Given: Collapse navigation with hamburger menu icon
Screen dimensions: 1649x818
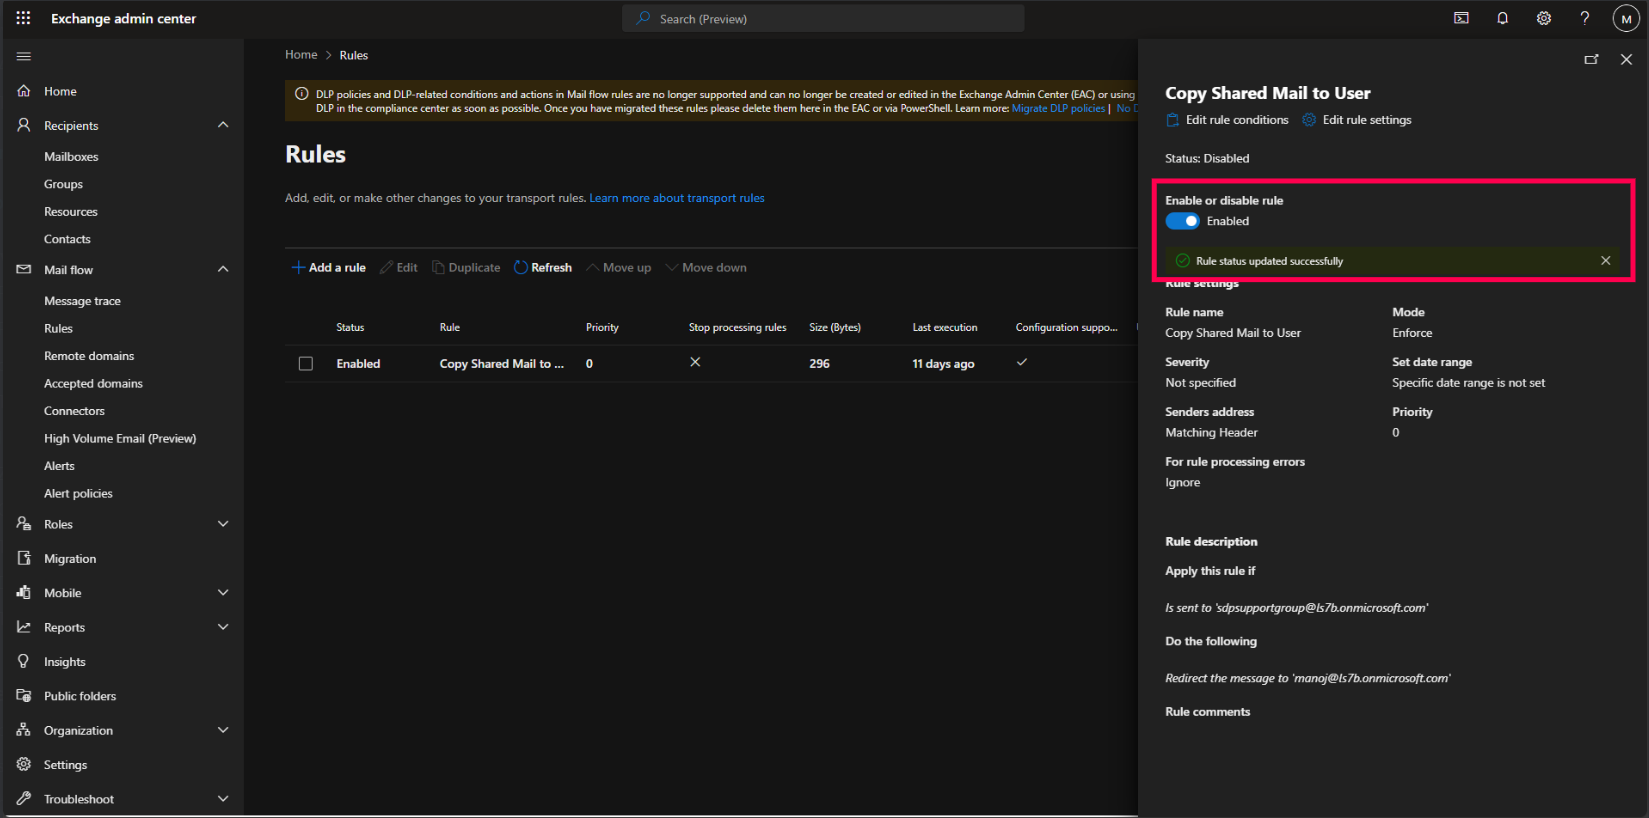Looking at the screenshot, I should pyautogui.click(x=24, y=56).
